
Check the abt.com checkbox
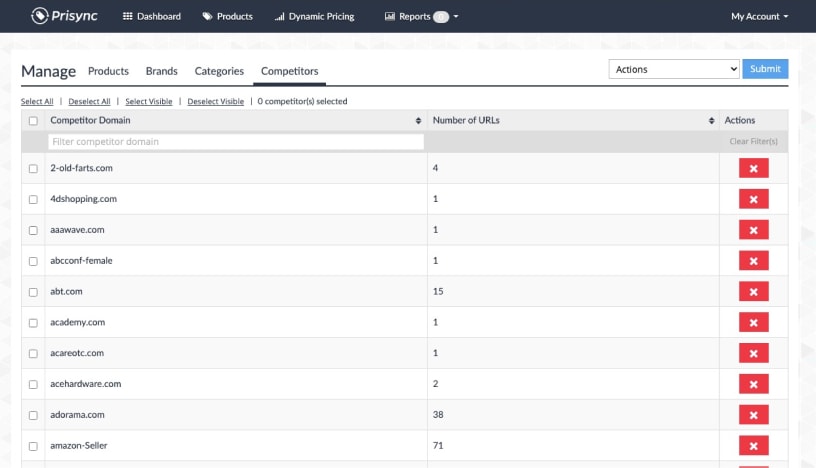(33, 292)
